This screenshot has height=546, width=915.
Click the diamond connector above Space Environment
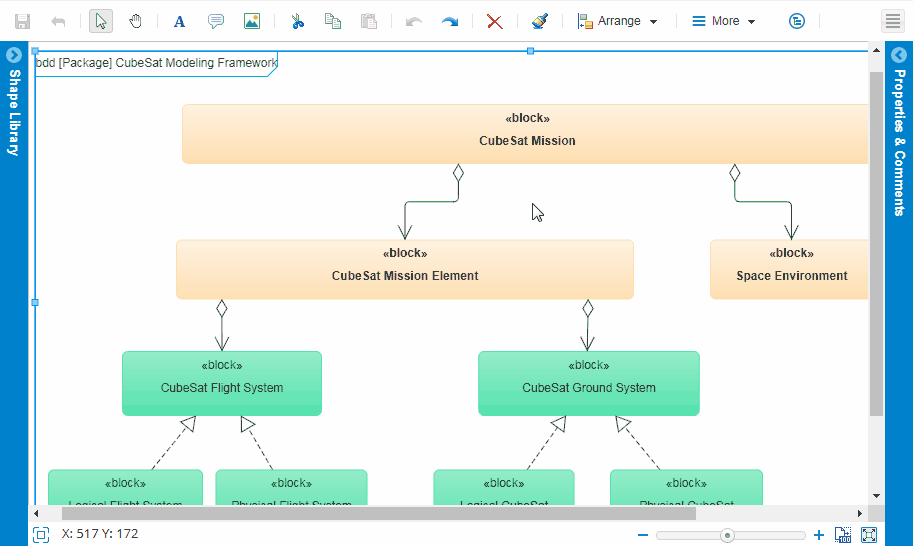pos(735,173)
